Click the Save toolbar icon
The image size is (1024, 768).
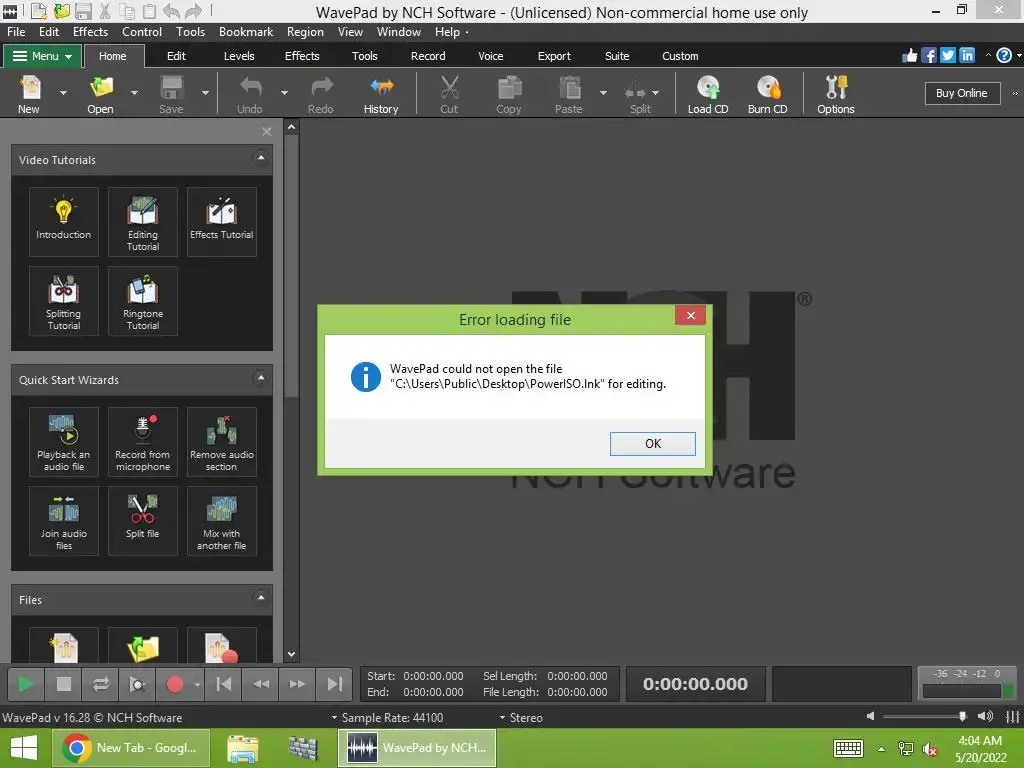pyautogui.click(x=172, y=94)
